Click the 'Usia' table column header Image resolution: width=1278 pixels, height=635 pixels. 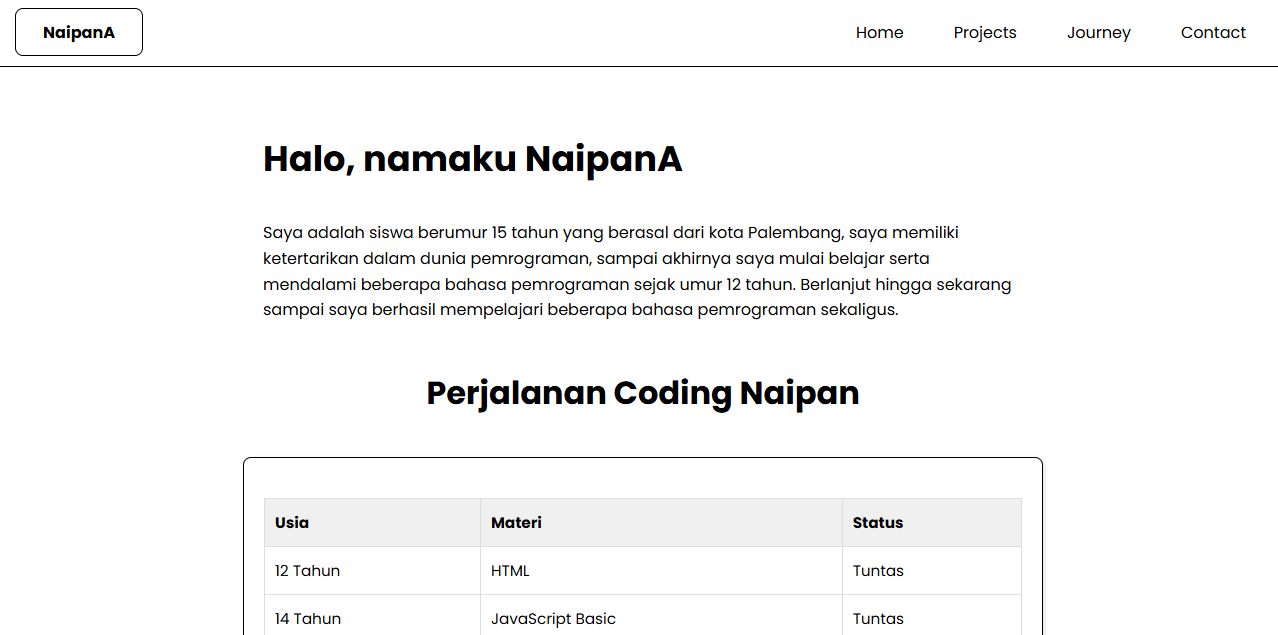pos(292,522)
